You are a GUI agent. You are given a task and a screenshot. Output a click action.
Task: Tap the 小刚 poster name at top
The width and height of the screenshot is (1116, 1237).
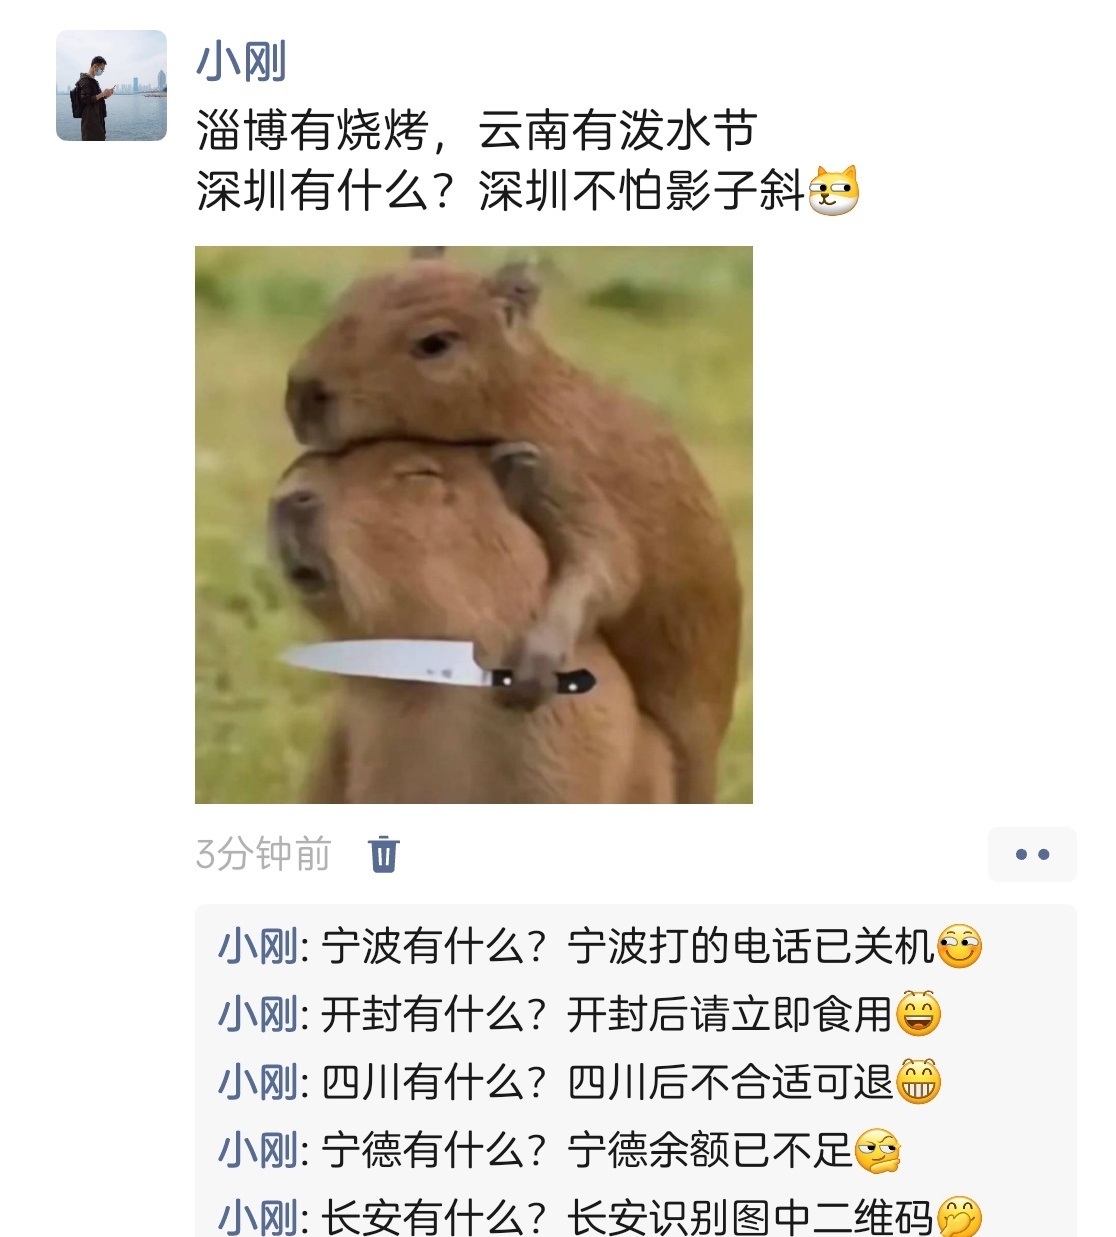pyautogui.click(x=241, y=62)
